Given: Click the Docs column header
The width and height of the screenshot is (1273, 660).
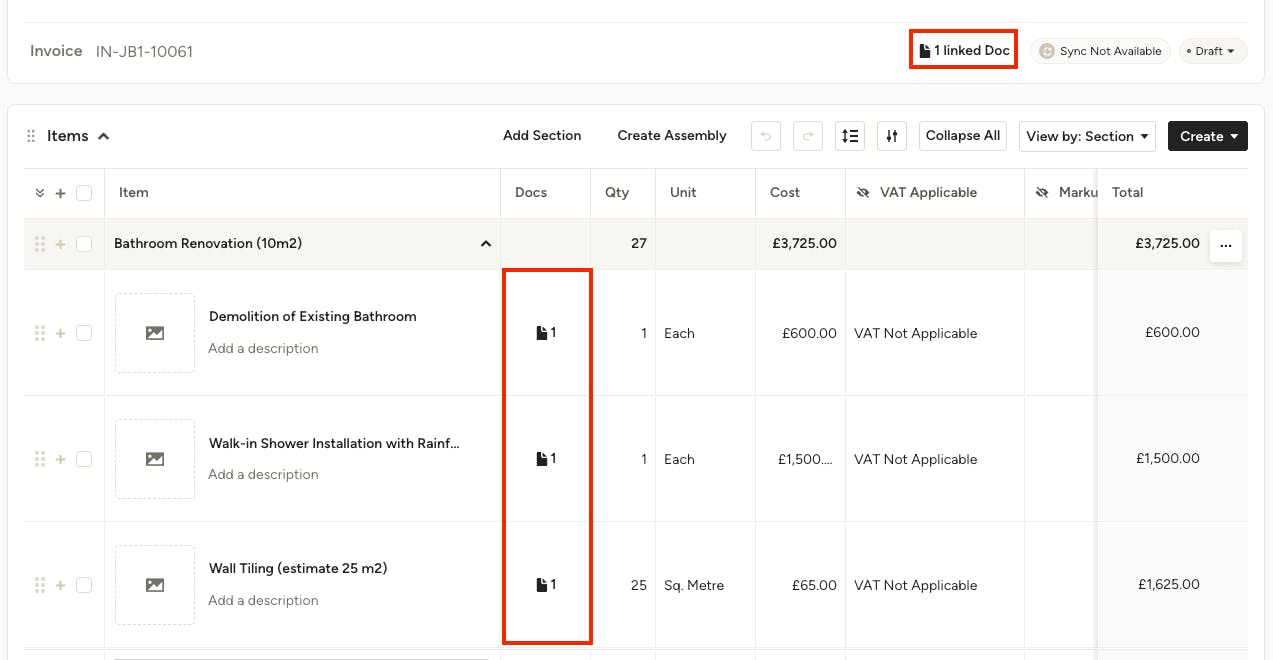Looking at the screenshot, I should point(531,192).
